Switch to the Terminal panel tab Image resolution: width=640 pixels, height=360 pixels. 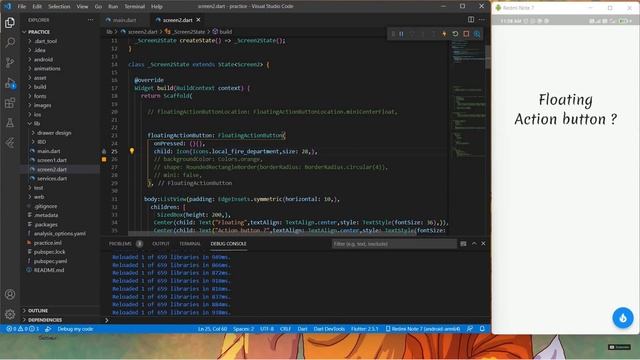click(190, 244)
